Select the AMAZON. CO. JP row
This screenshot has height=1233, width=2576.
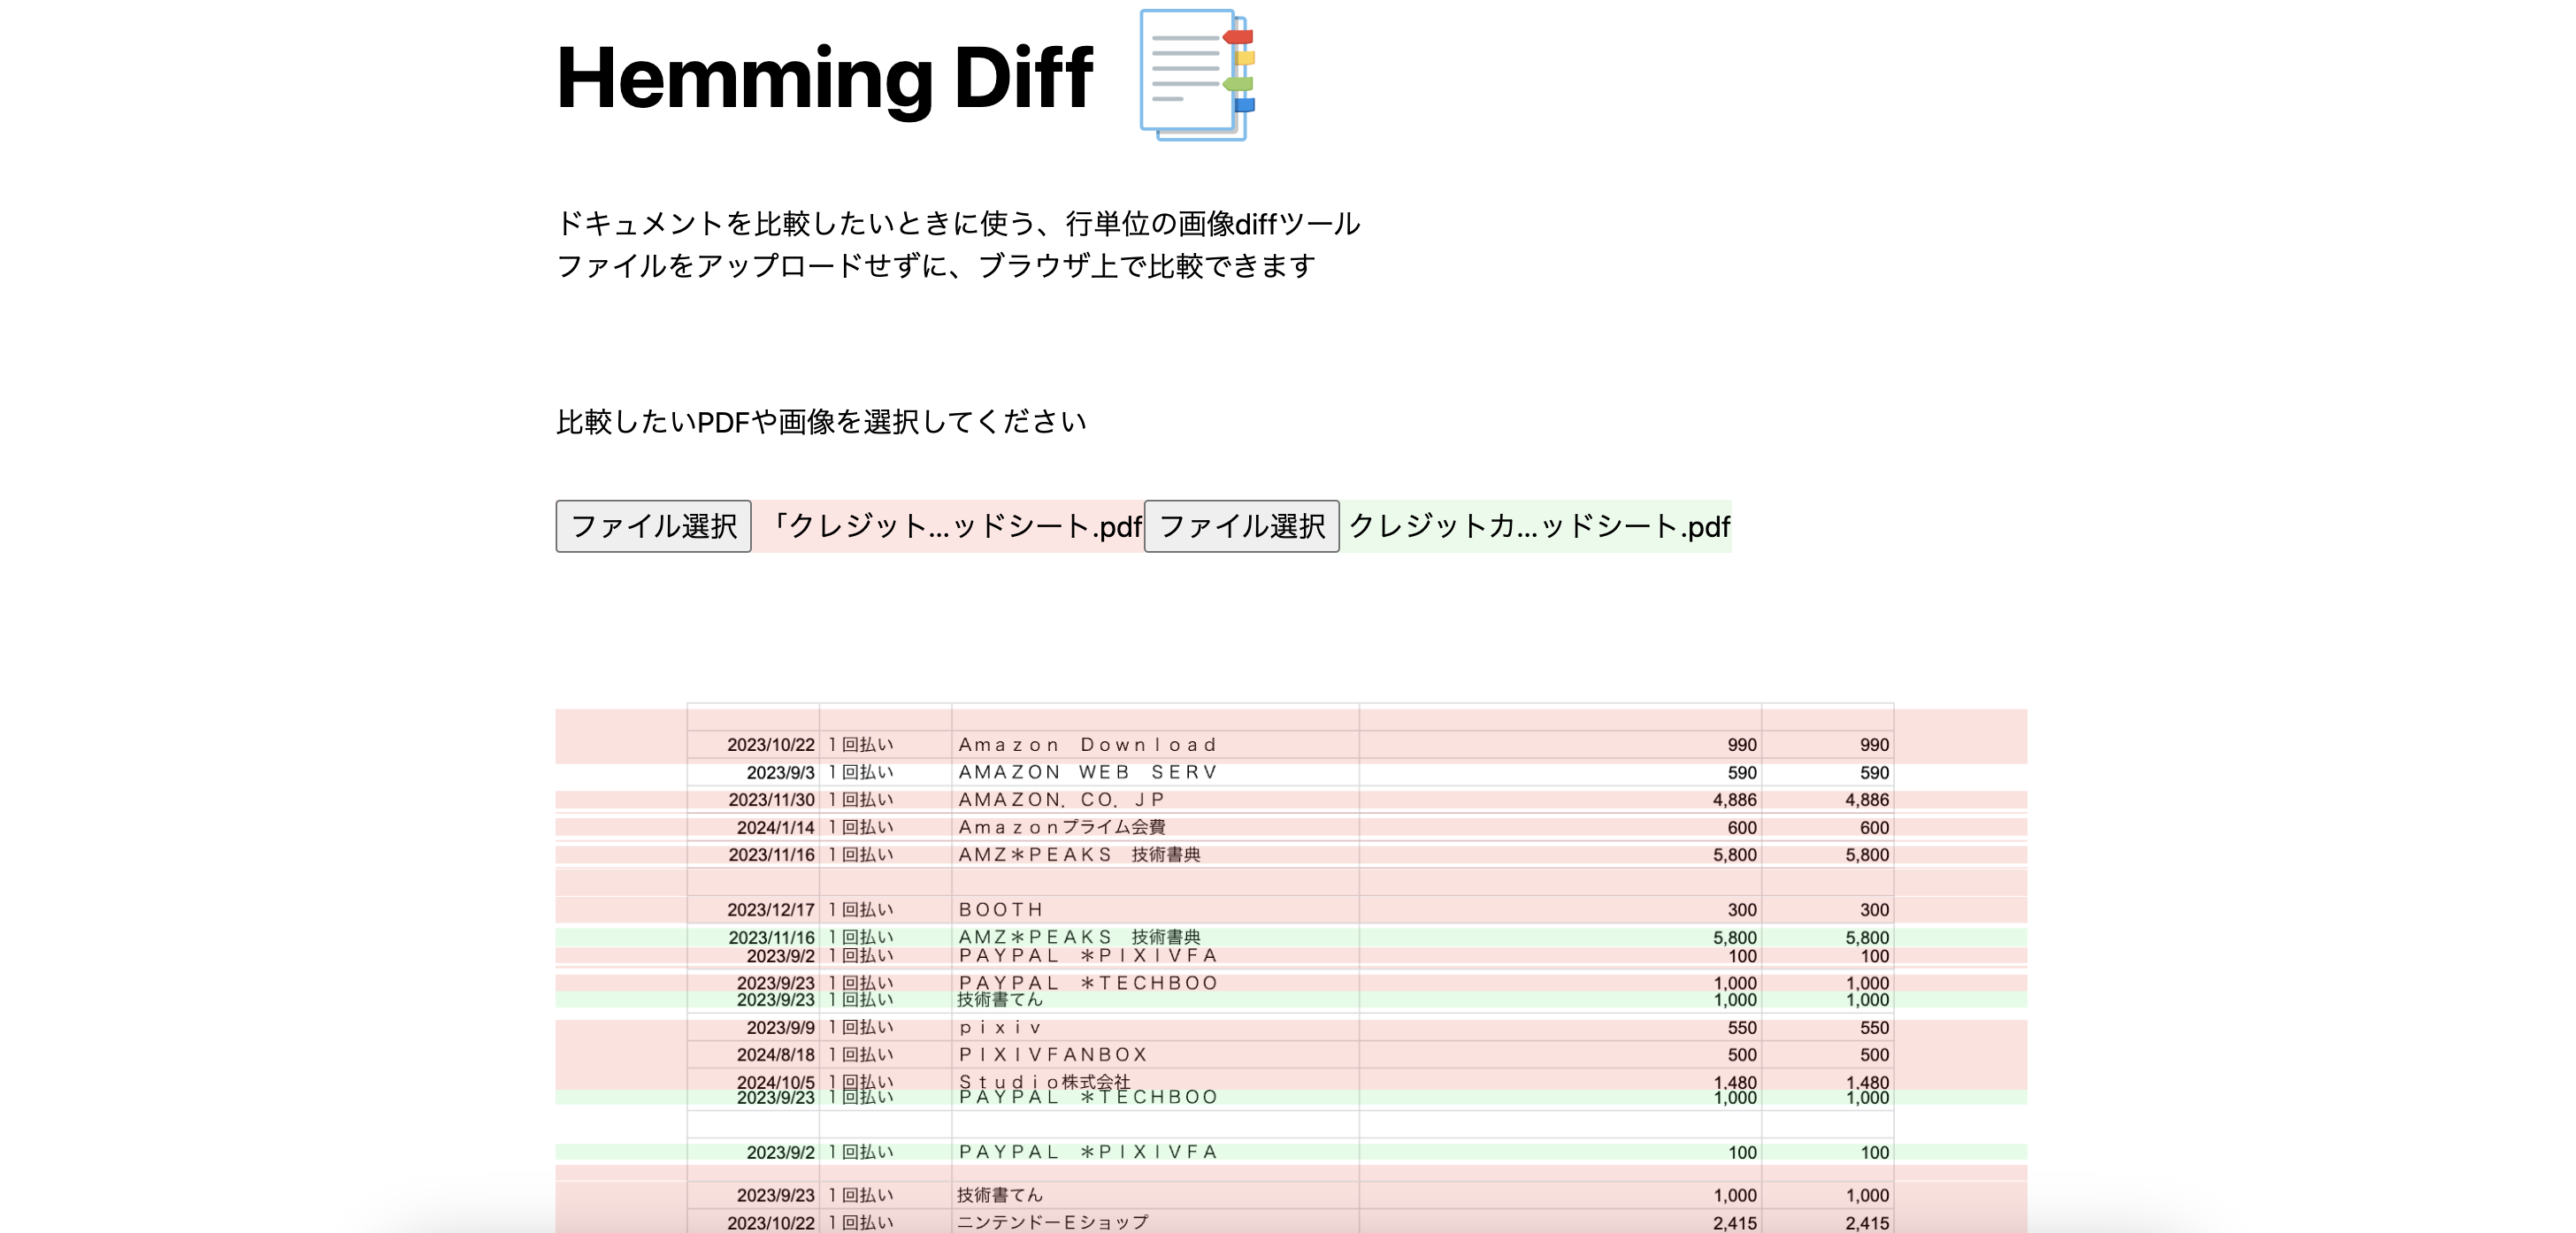[x=1062, y=800]
